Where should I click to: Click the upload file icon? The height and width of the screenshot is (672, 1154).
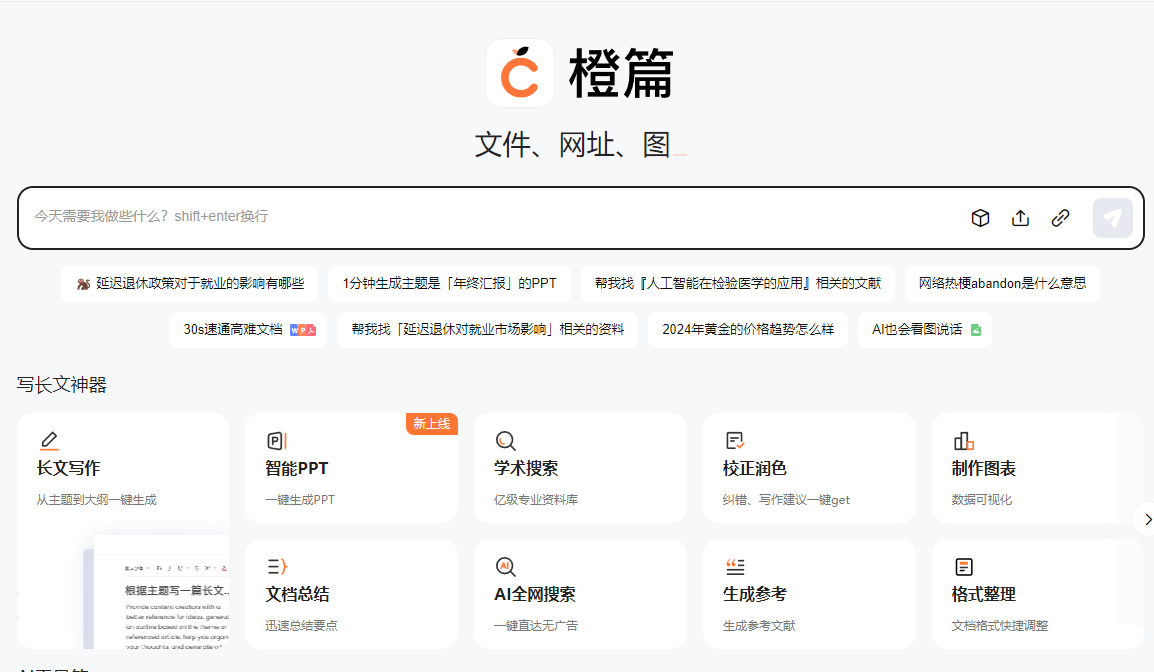point(1020,218)
